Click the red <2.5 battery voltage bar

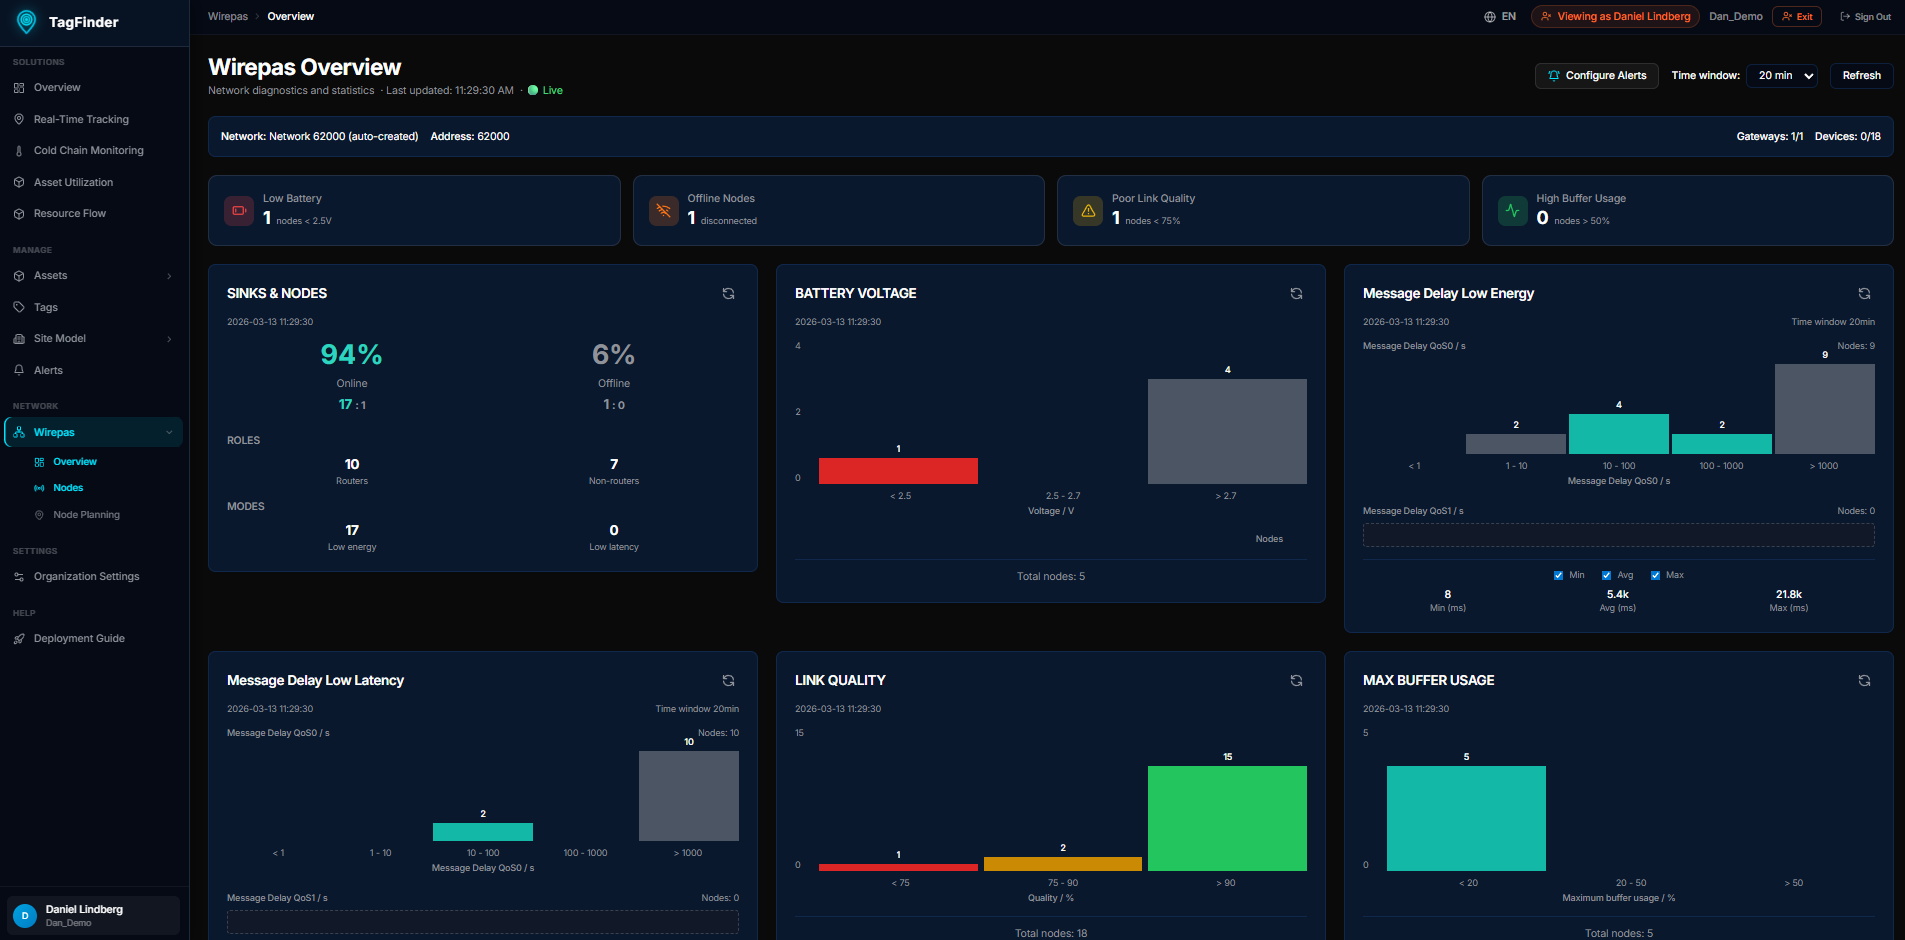[898, 471]
